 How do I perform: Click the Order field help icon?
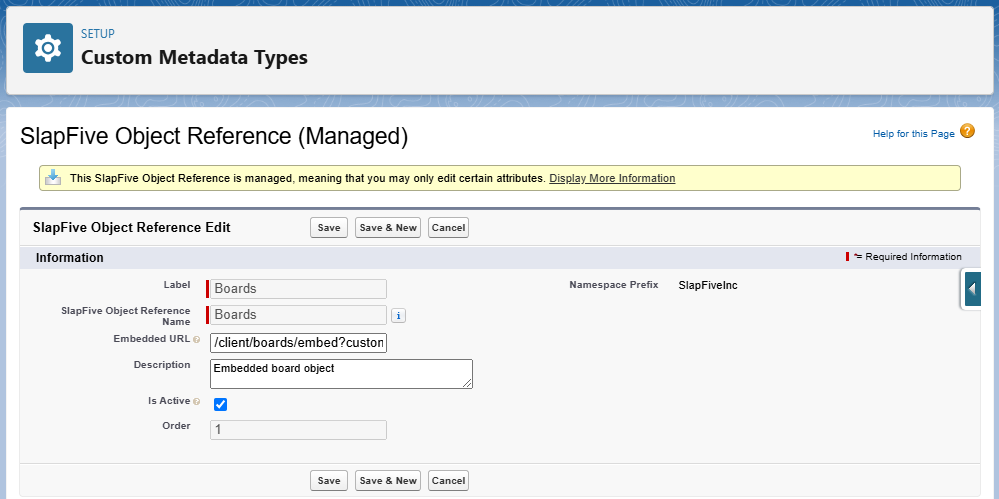pyautogui.click(x=197, y=427)
